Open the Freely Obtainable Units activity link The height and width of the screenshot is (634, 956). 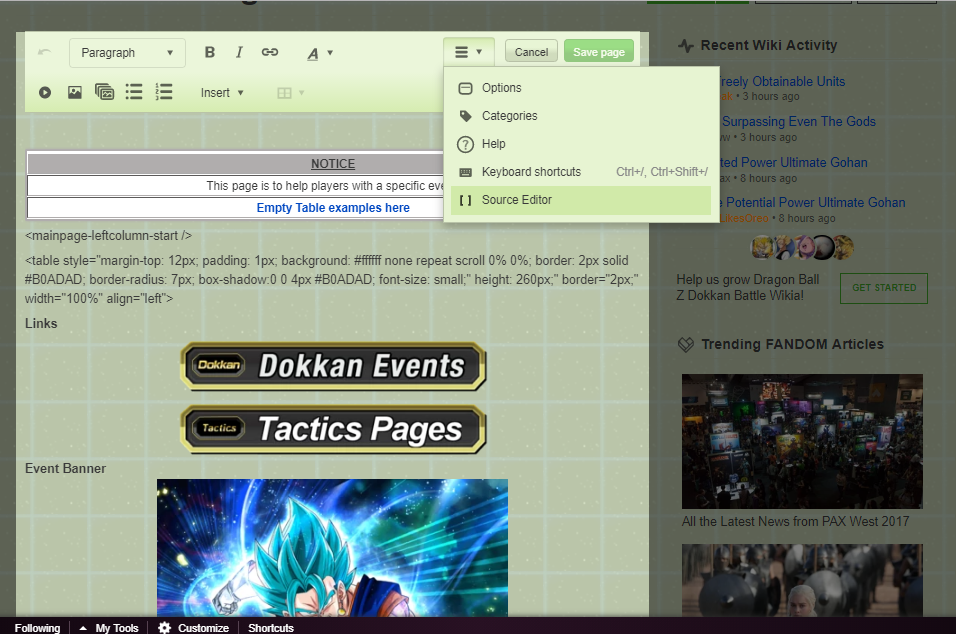783,82
